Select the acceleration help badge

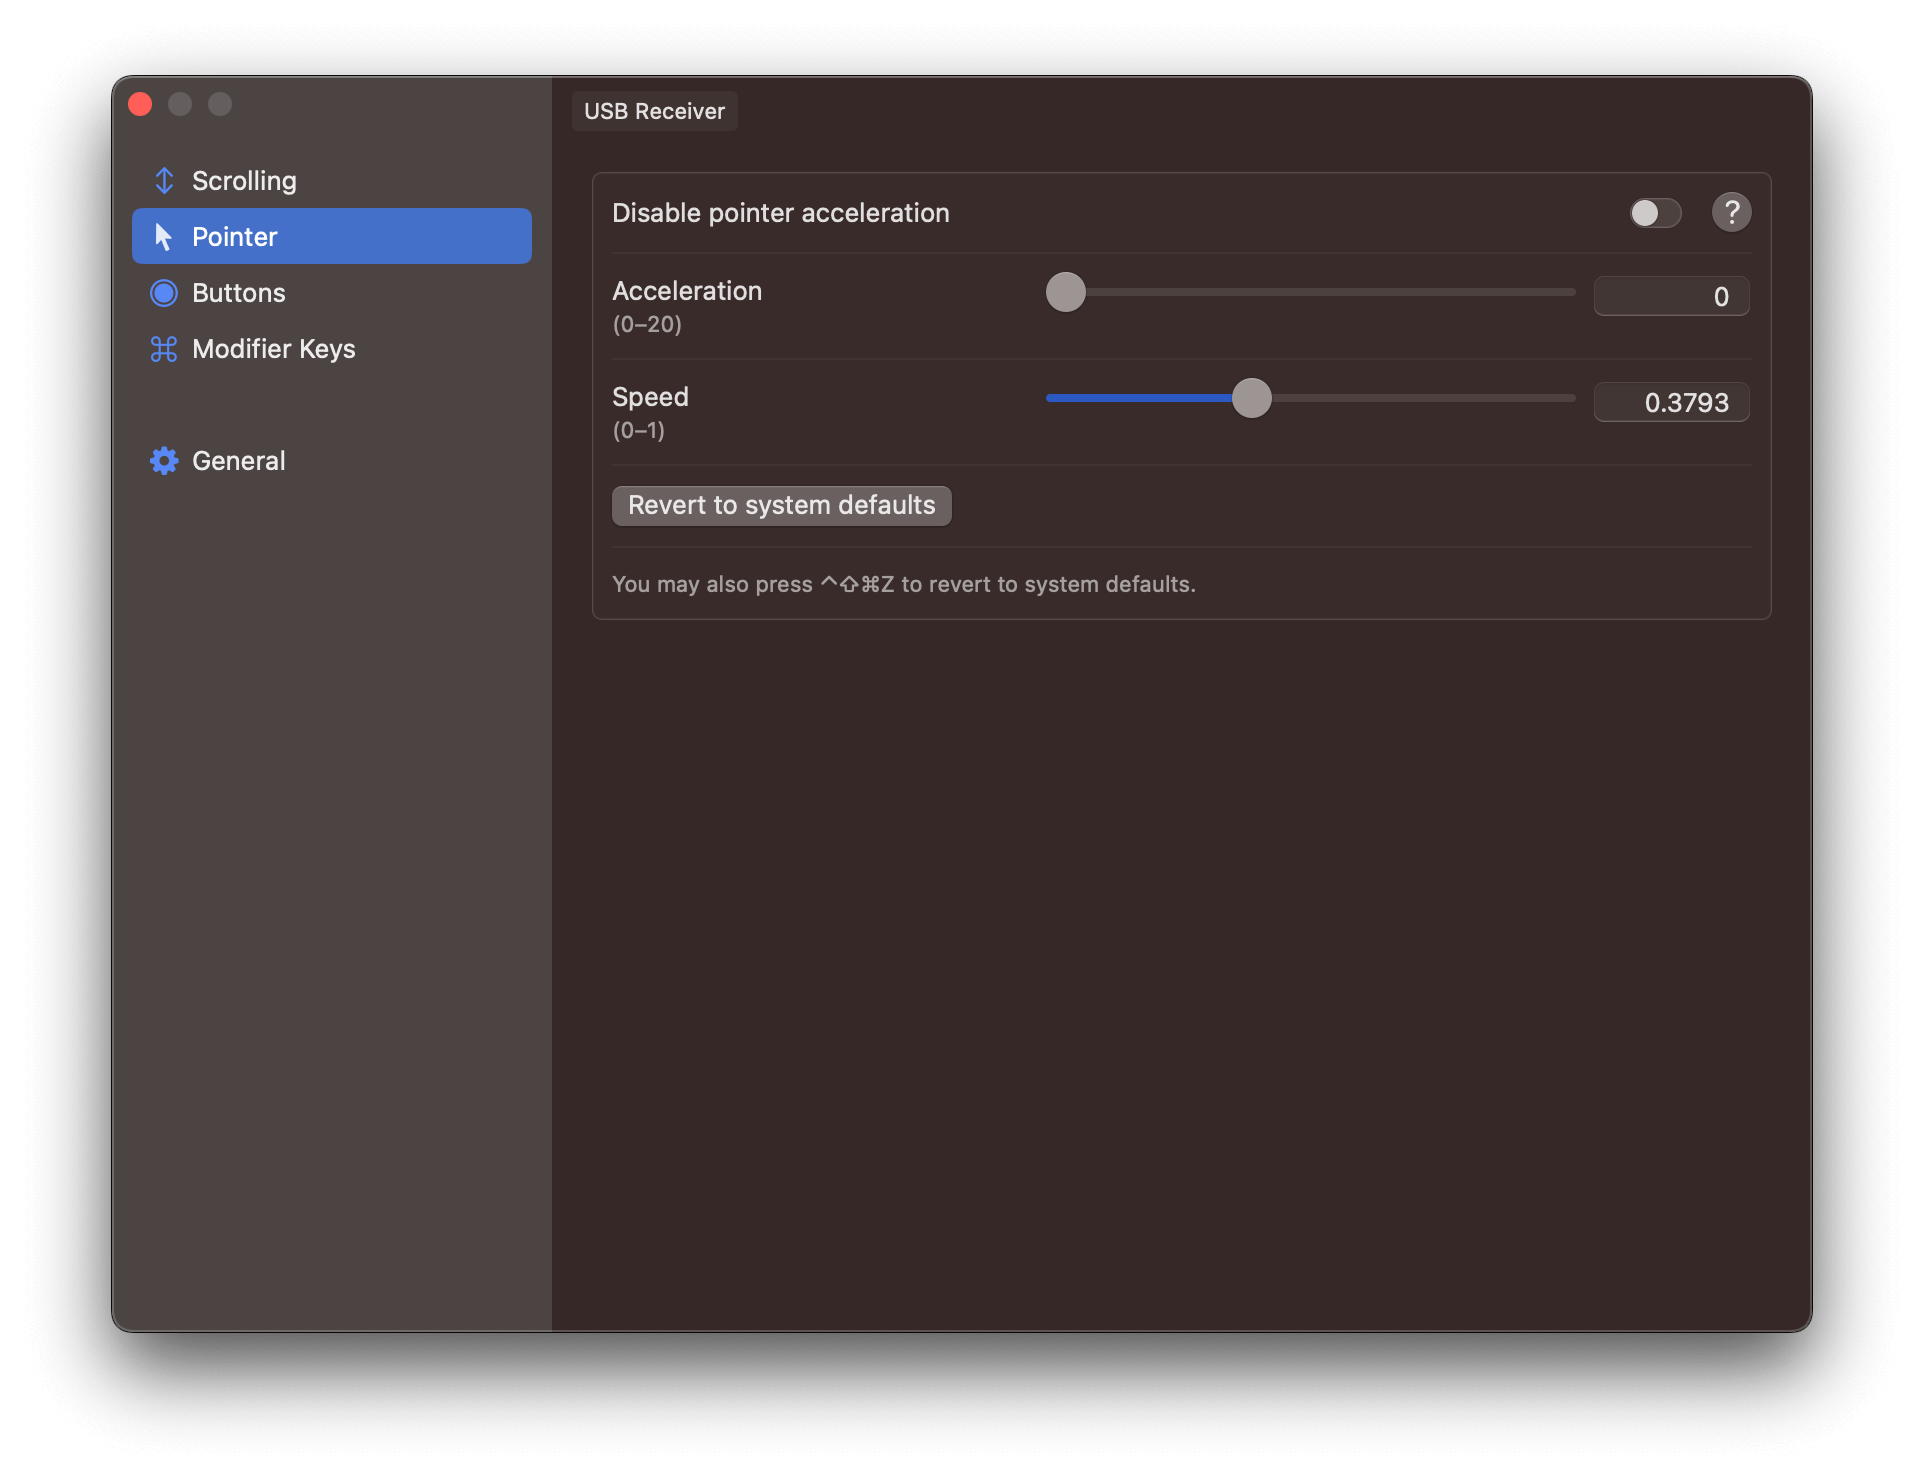click(x=1732, y=212)
